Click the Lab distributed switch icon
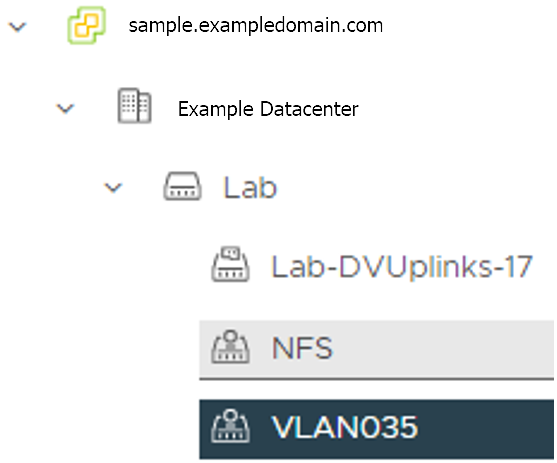557x463 pixels. click(x=182, y=186)
